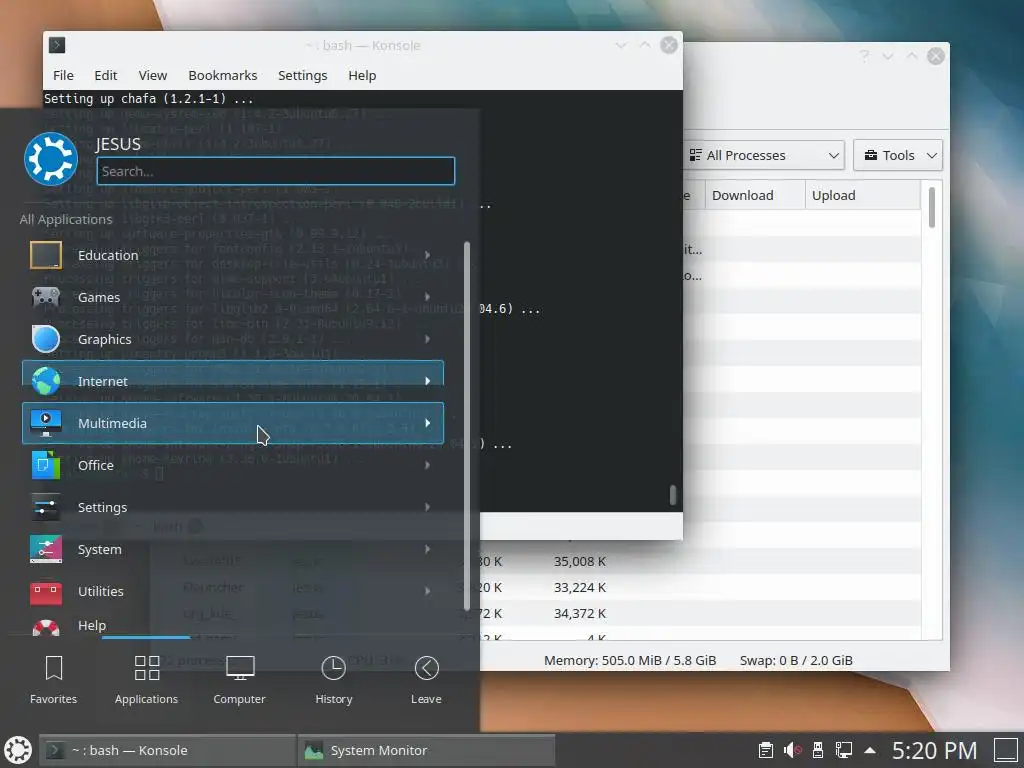1024x768 pixels.
Task: Click the 33,224 K memory value
Action: 579,588
